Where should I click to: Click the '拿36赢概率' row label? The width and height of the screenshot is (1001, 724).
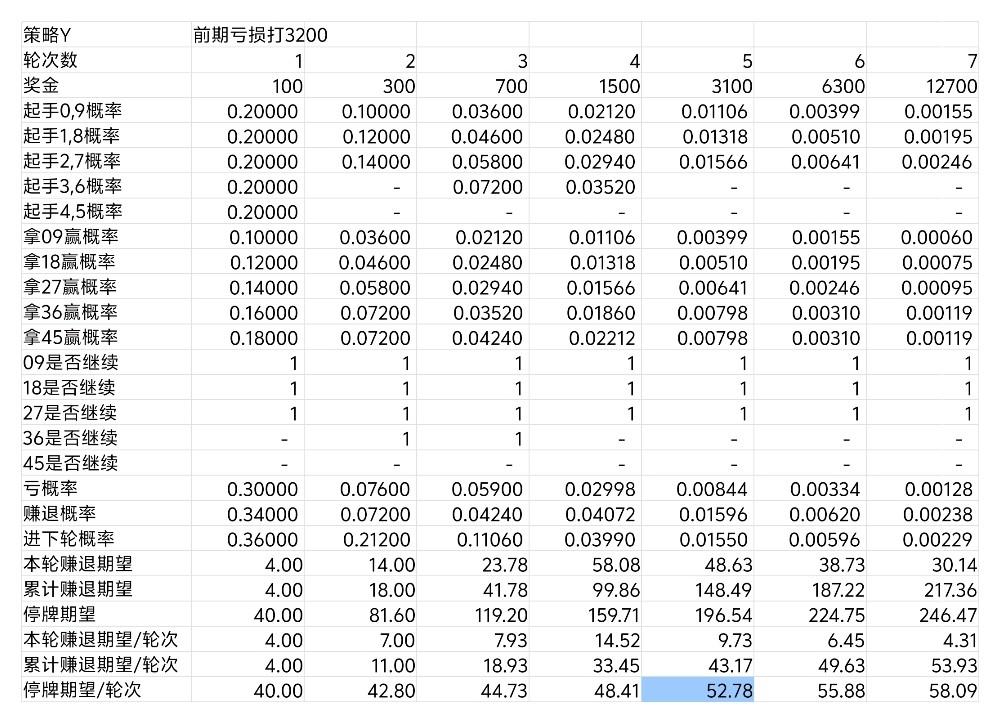(x=70, y=312)
